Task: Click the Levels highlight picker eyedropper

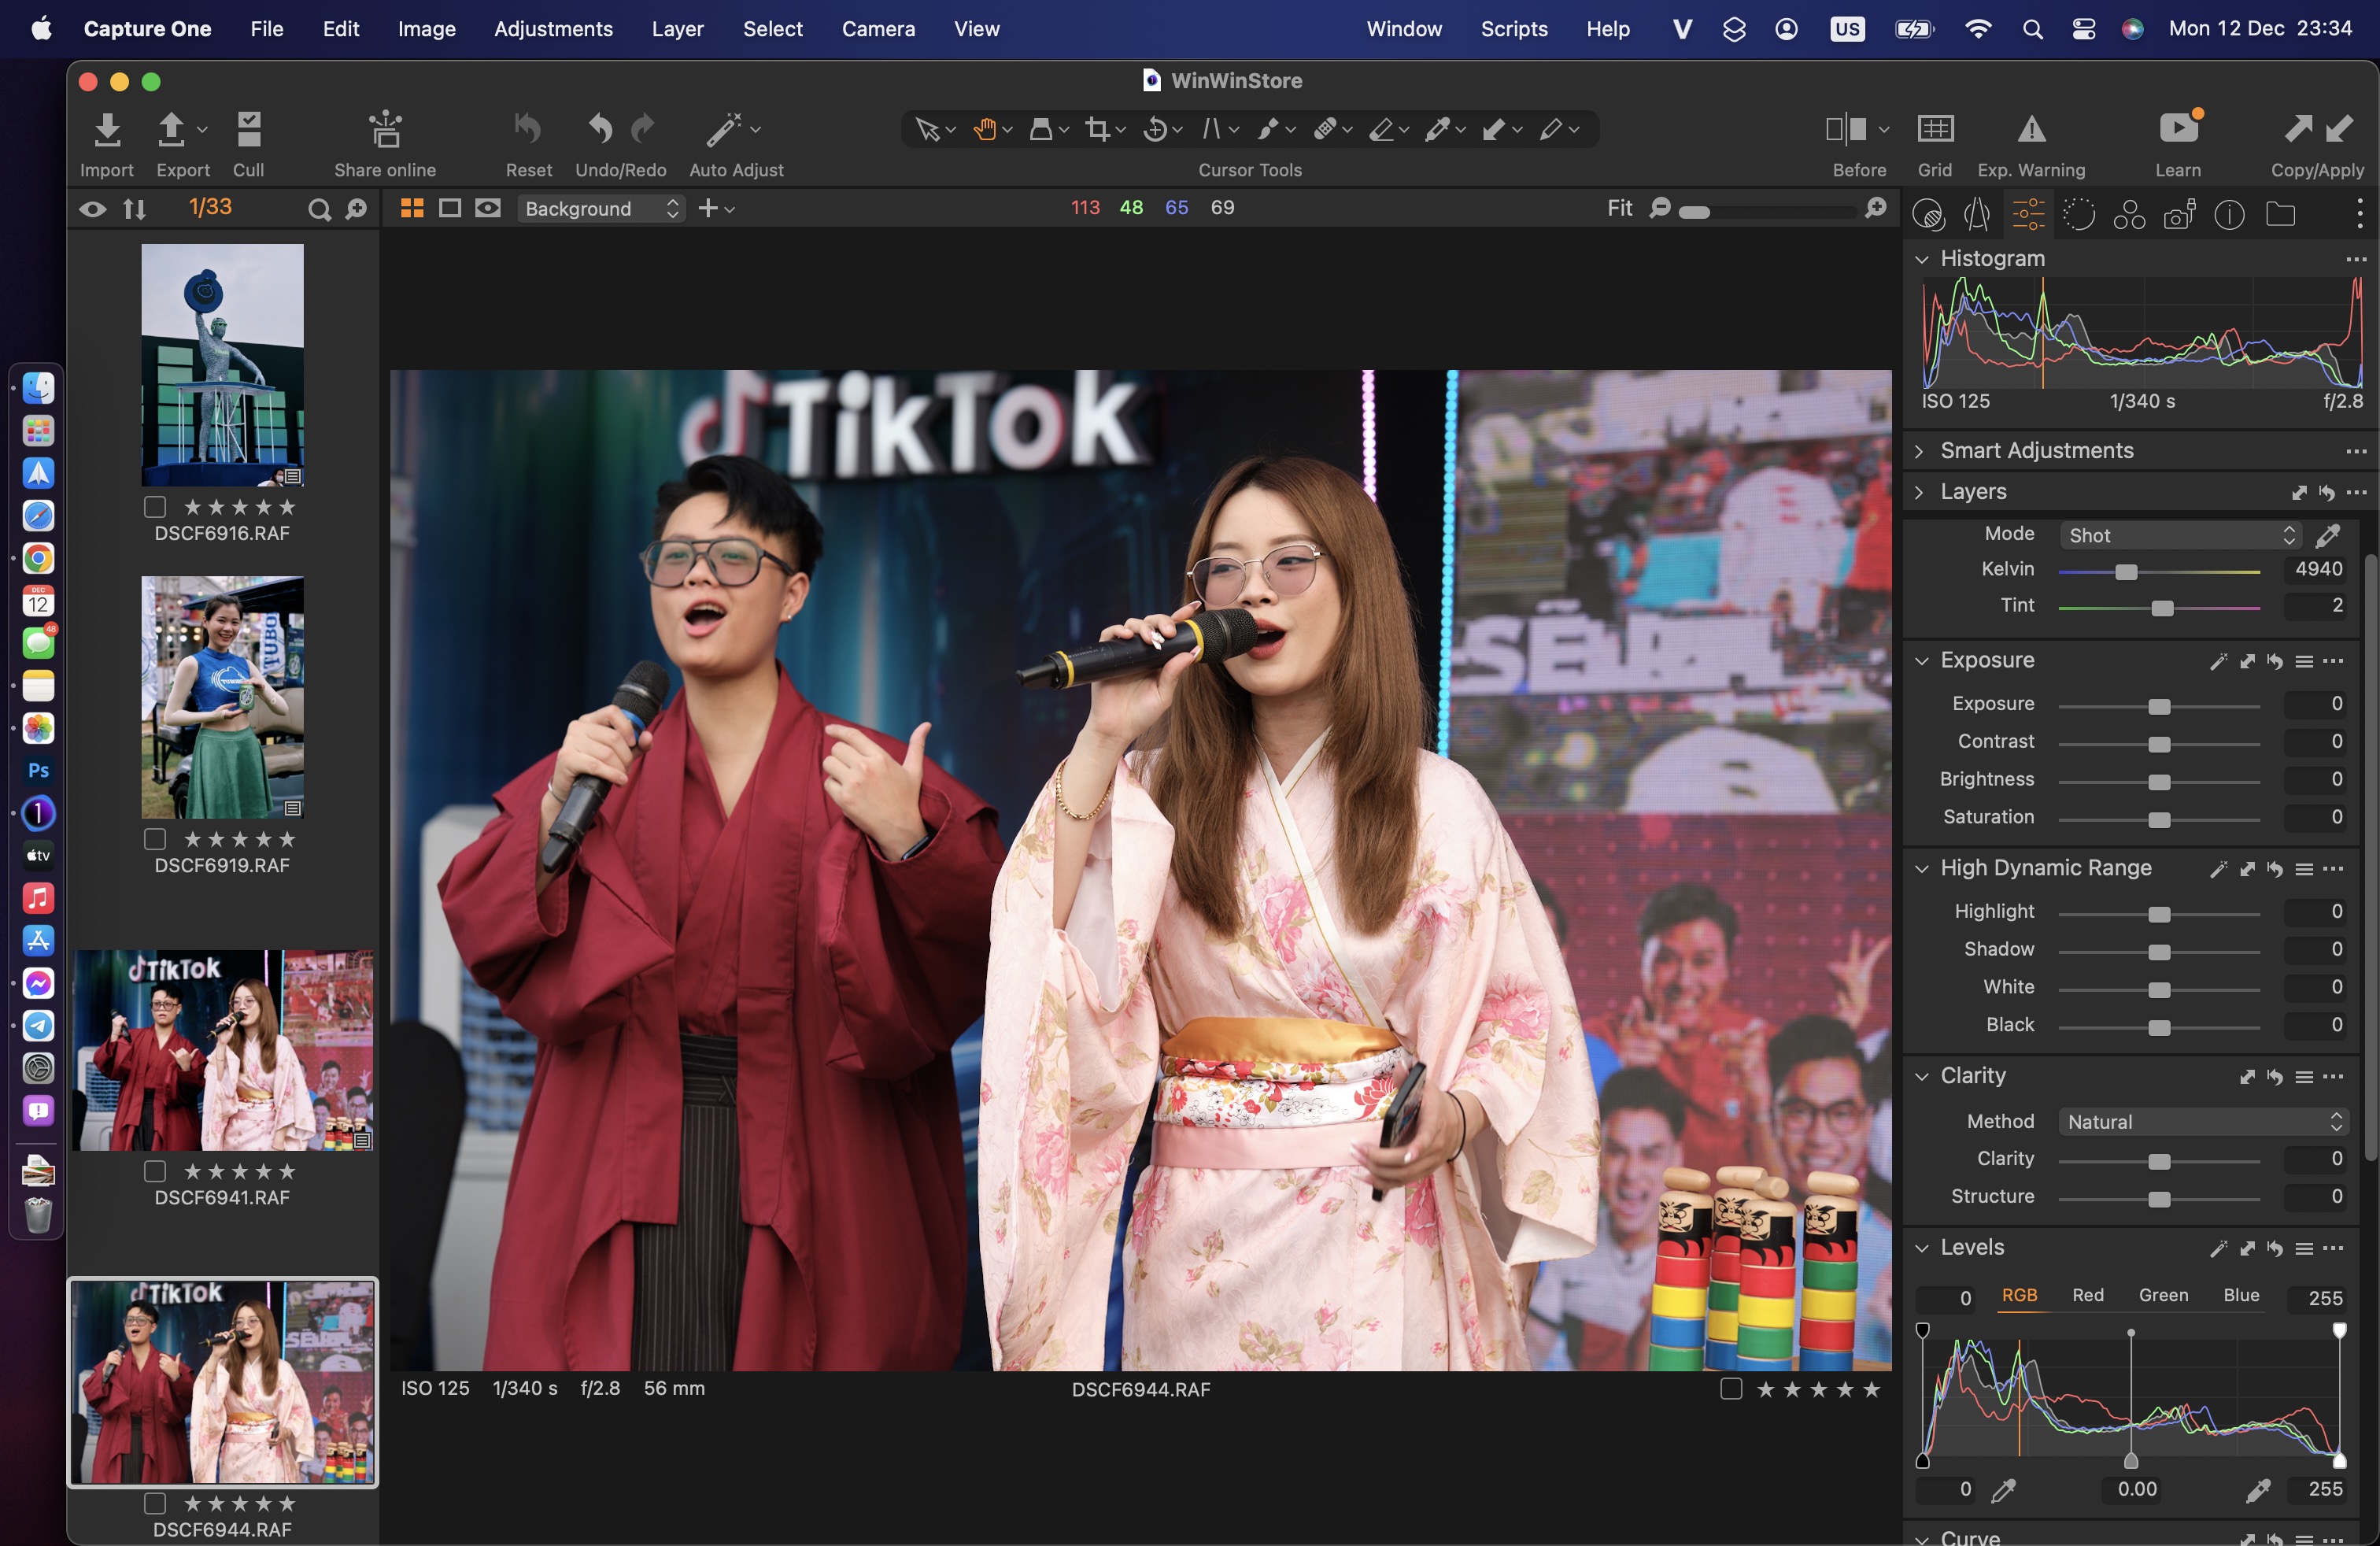Action: point(2257,1489)
